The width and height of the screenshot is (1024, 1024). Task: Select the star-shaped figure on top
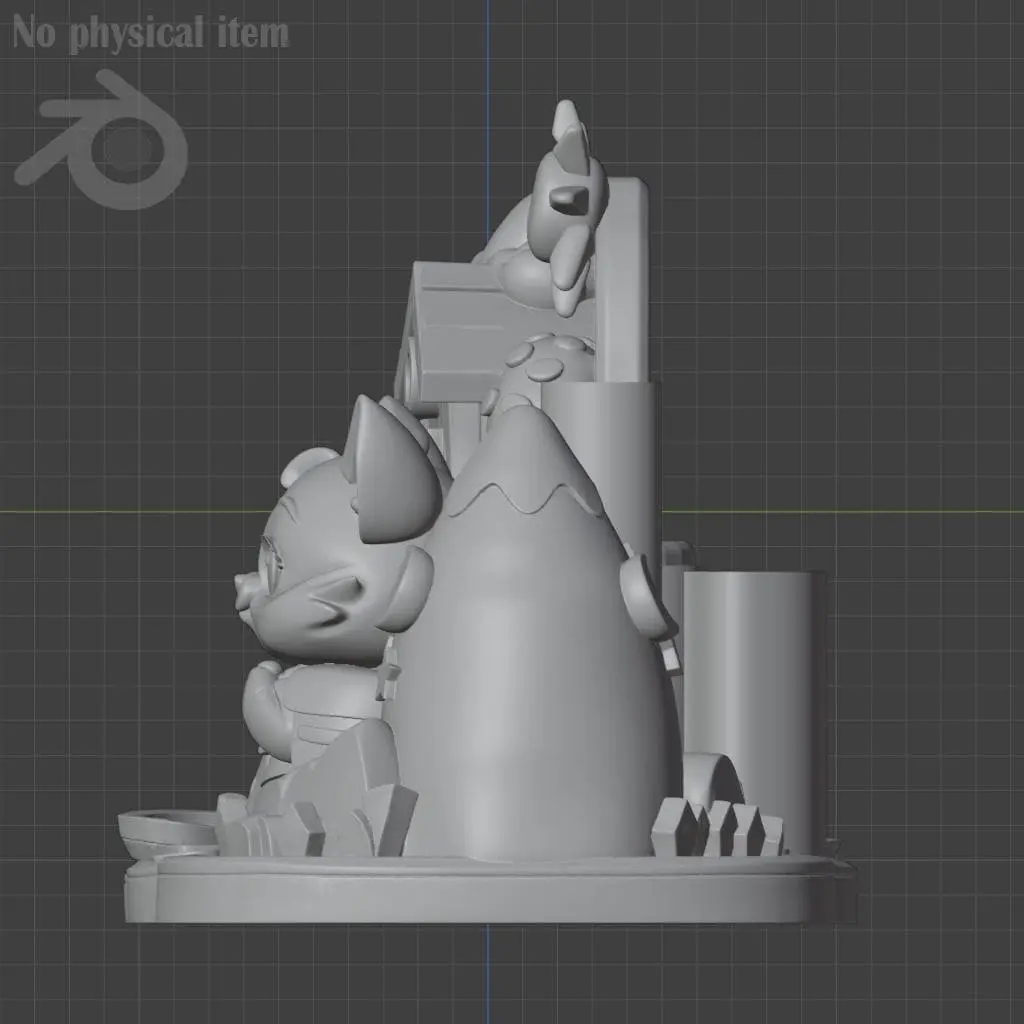pos(569,208)
